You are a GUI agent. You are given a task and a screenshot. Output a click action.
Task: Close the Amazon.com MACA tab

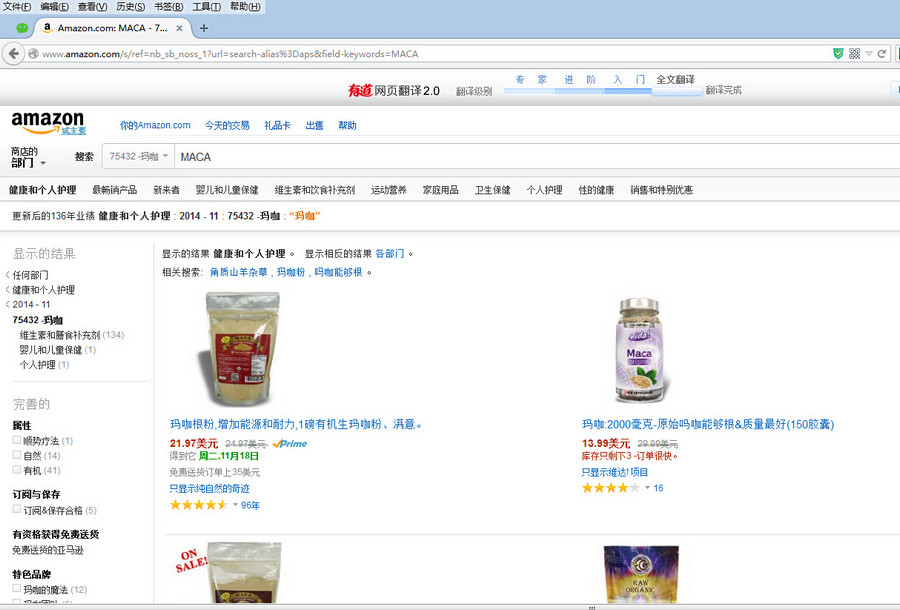coord(180,28)
